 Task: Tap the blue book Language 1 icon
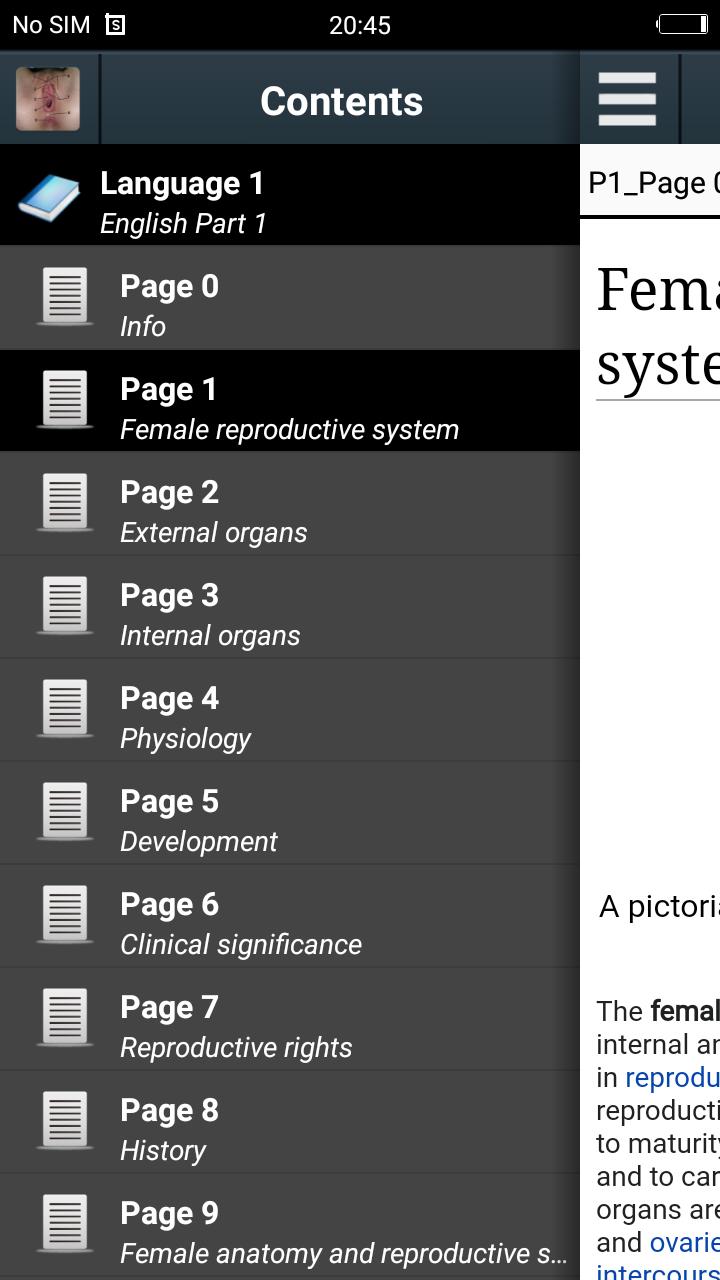click(x=49, y=198)
